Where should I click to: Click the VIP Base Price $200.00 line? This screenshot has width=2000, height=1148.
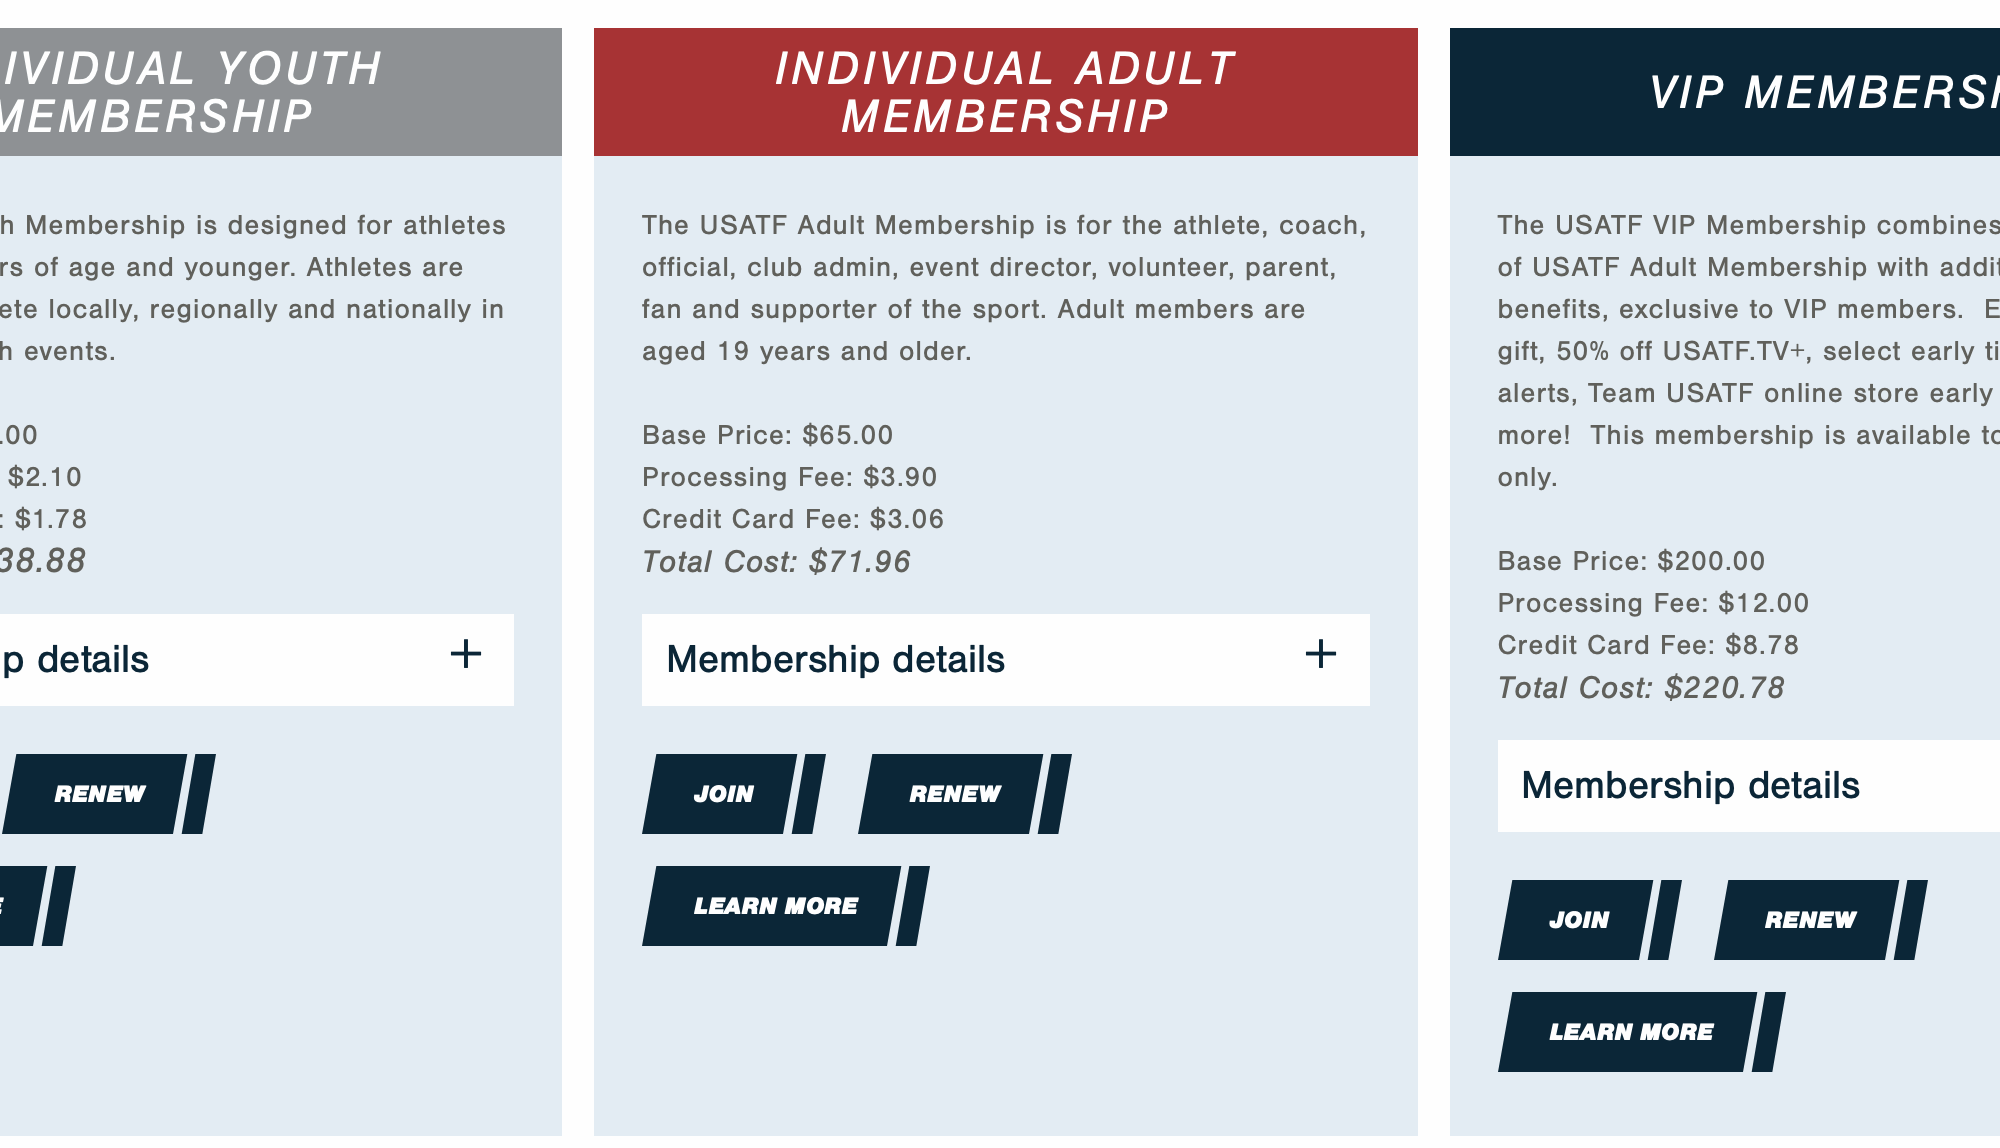click(x=1630, y=561)
